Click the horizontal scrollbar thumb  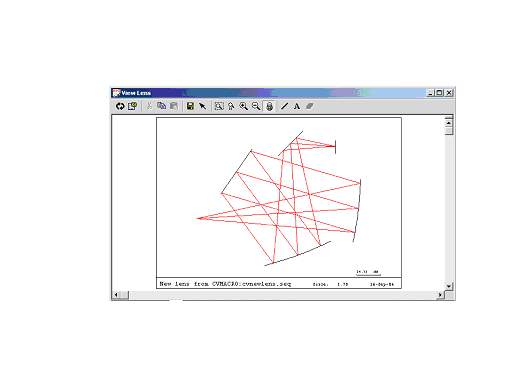124,295
